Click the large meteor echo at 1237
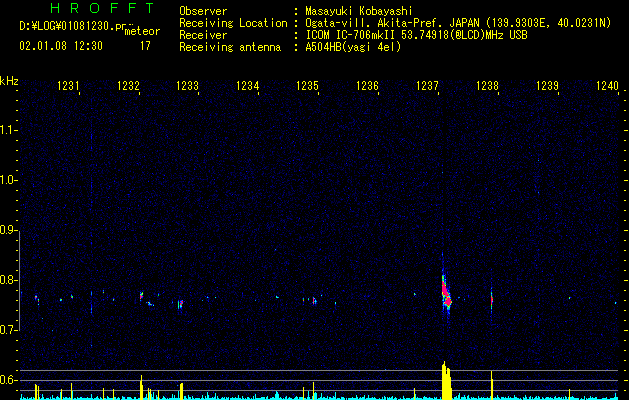 (446, 293)
